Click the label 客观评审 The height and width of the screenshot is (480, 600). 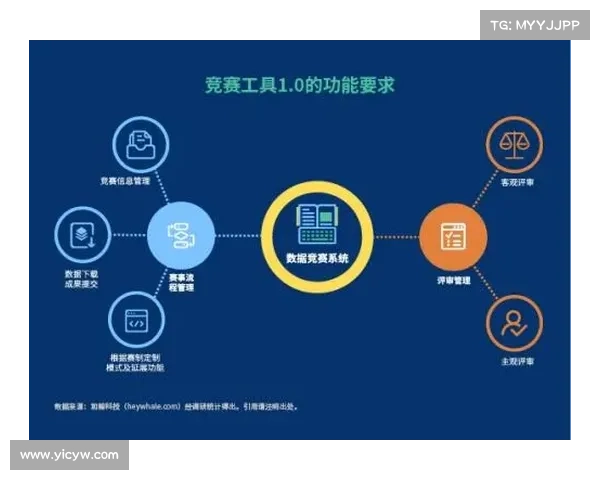coord(517,183)
